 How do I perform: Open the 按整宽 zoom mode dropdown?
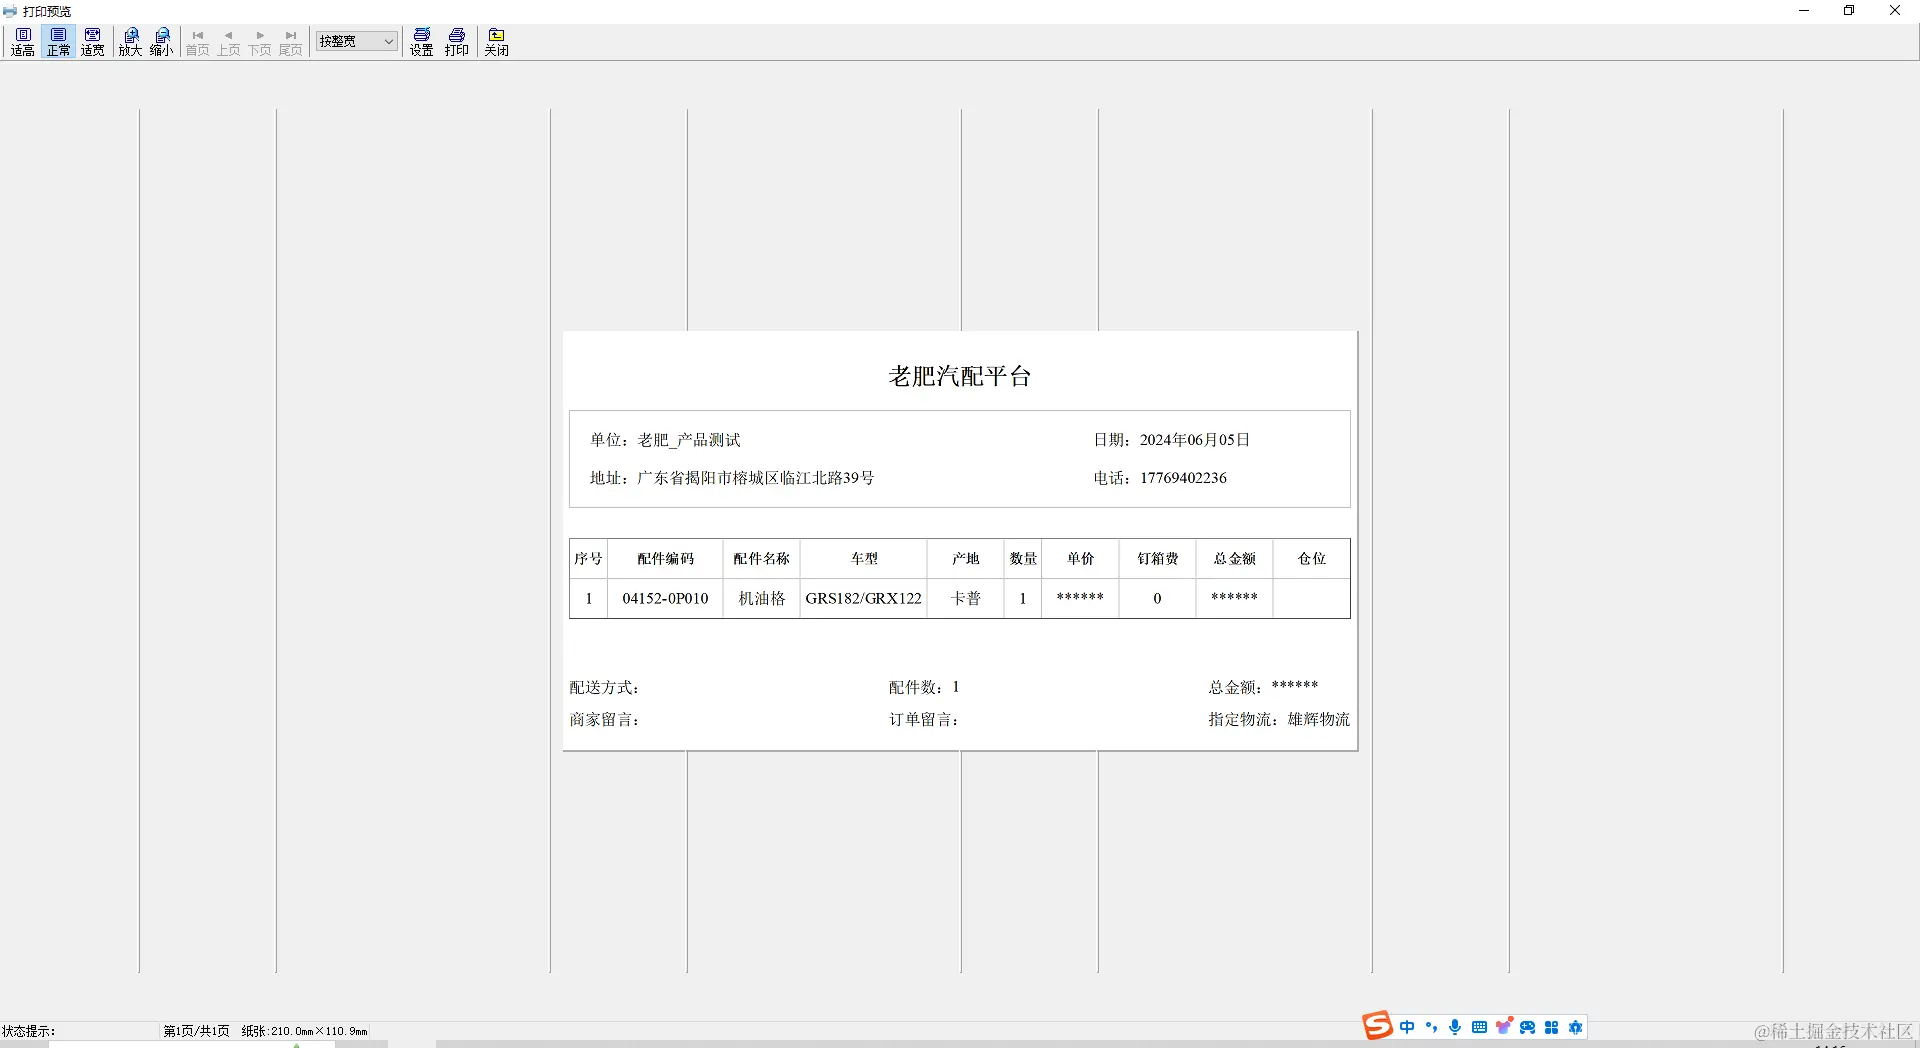pyautogui.click(x=357, y=41)
